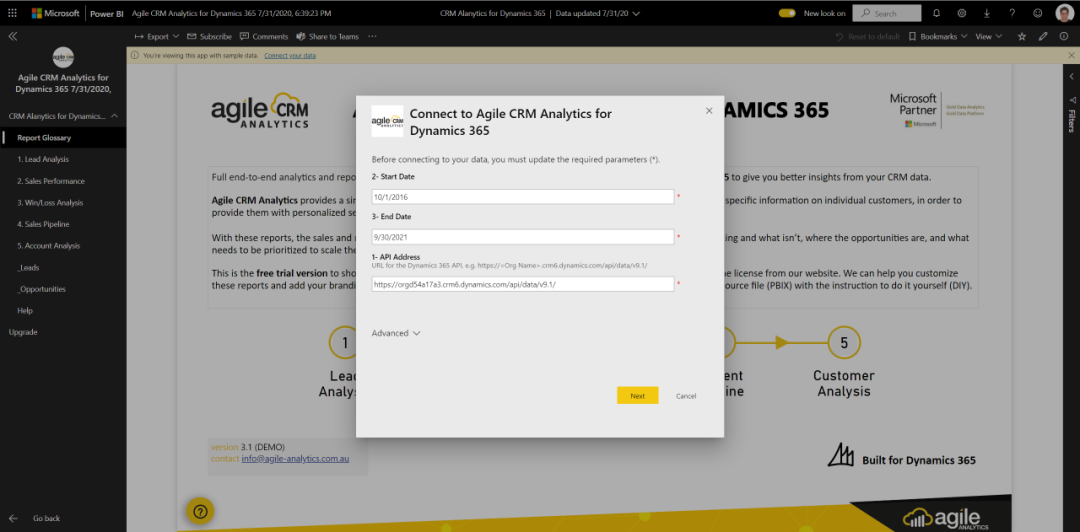Expand the Advanced section in dialog

click(396, 333)
